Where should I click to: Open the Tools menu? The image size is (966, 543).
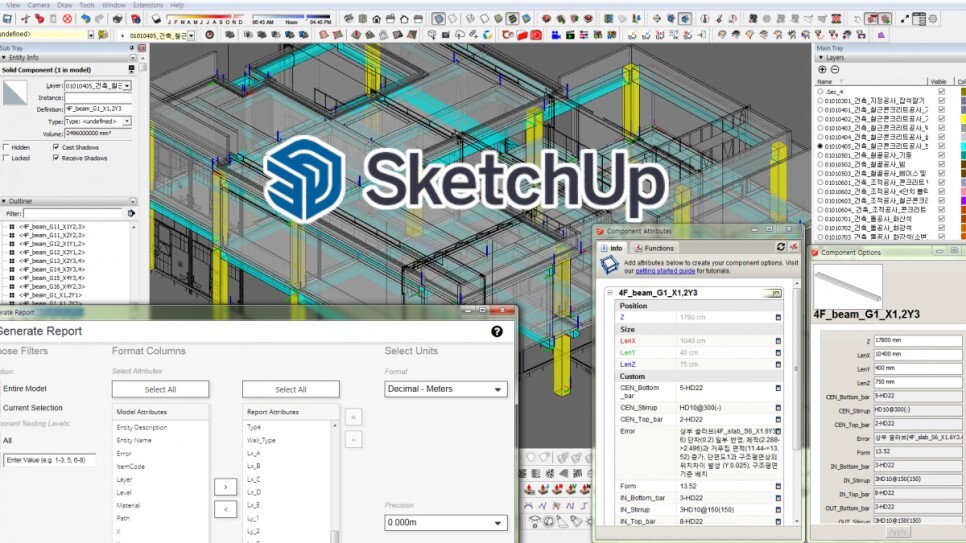click(x=87, y=5)
